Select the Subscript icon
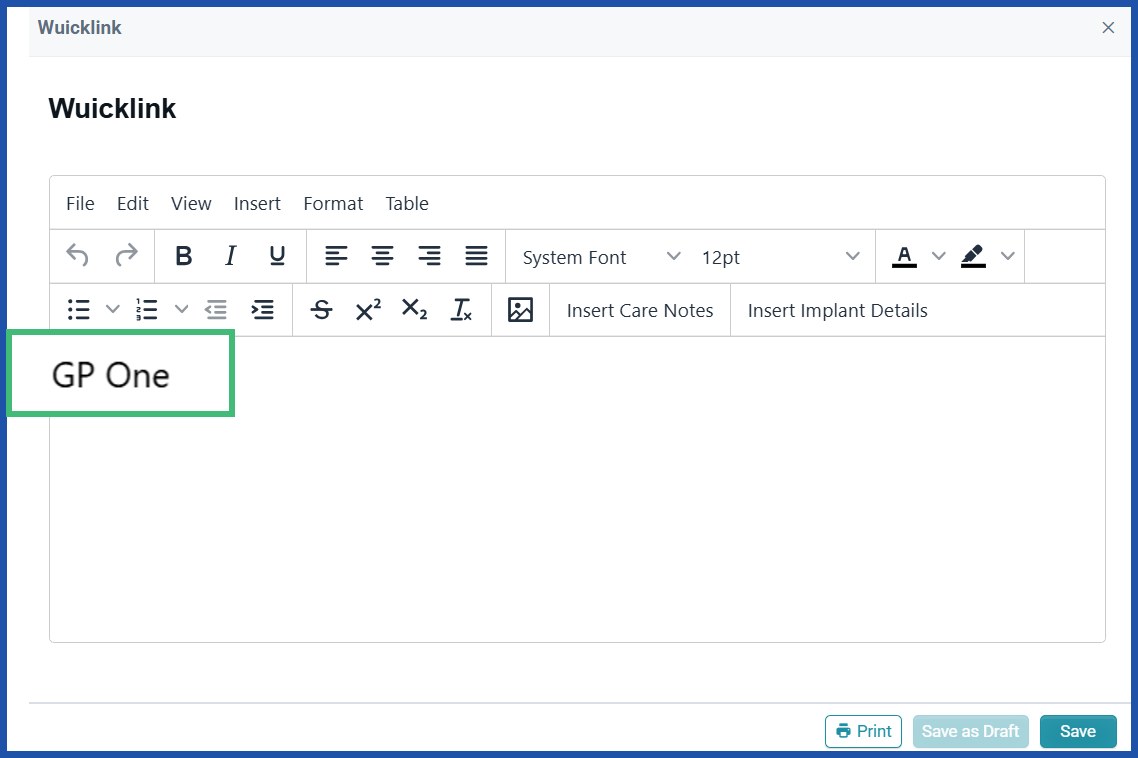 coord(414,310)
